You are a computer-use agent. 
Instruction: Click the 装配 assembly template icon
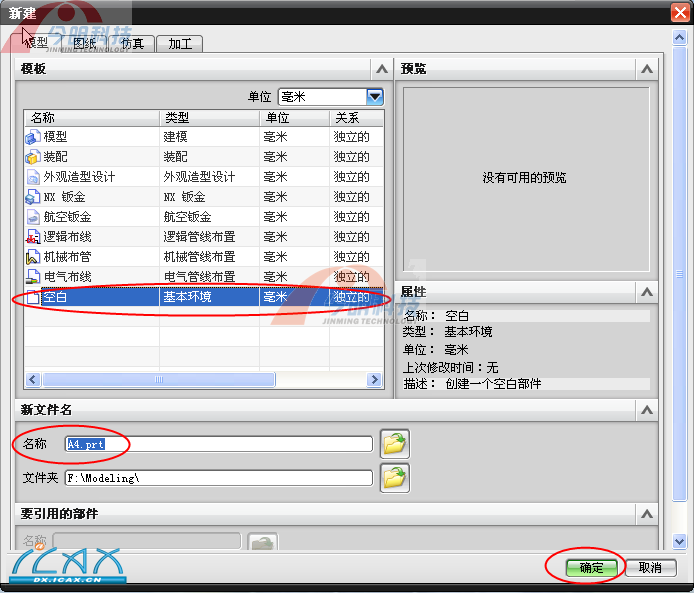click(33, 157)
